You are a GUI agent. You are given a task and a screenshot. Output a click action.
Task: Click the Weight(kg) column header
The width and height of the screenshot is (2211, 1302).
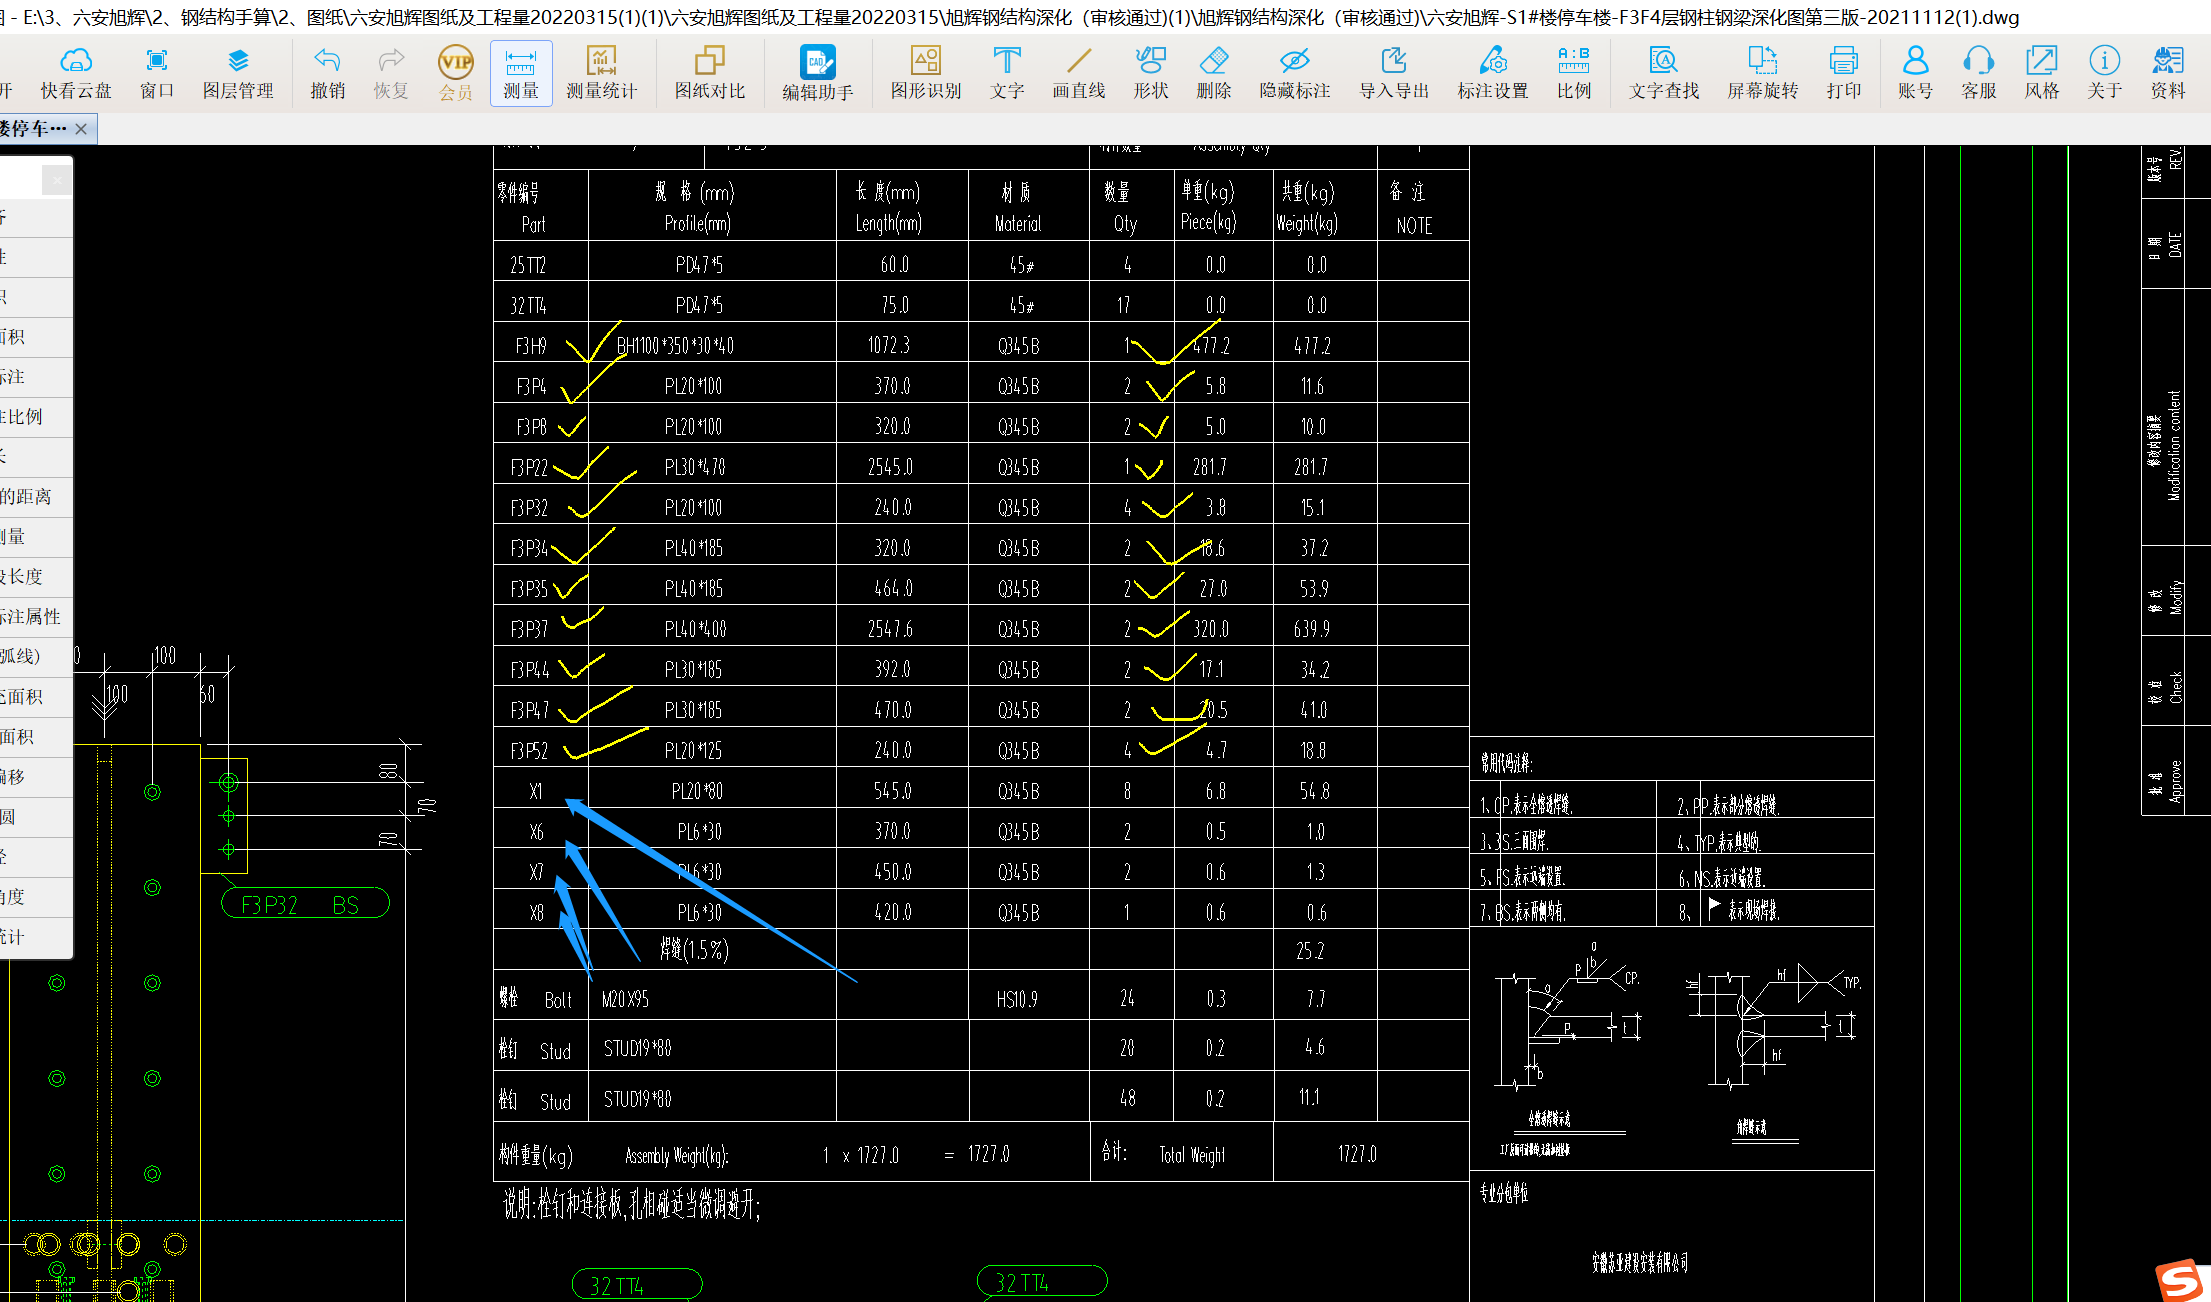(x=1307, y=223)
